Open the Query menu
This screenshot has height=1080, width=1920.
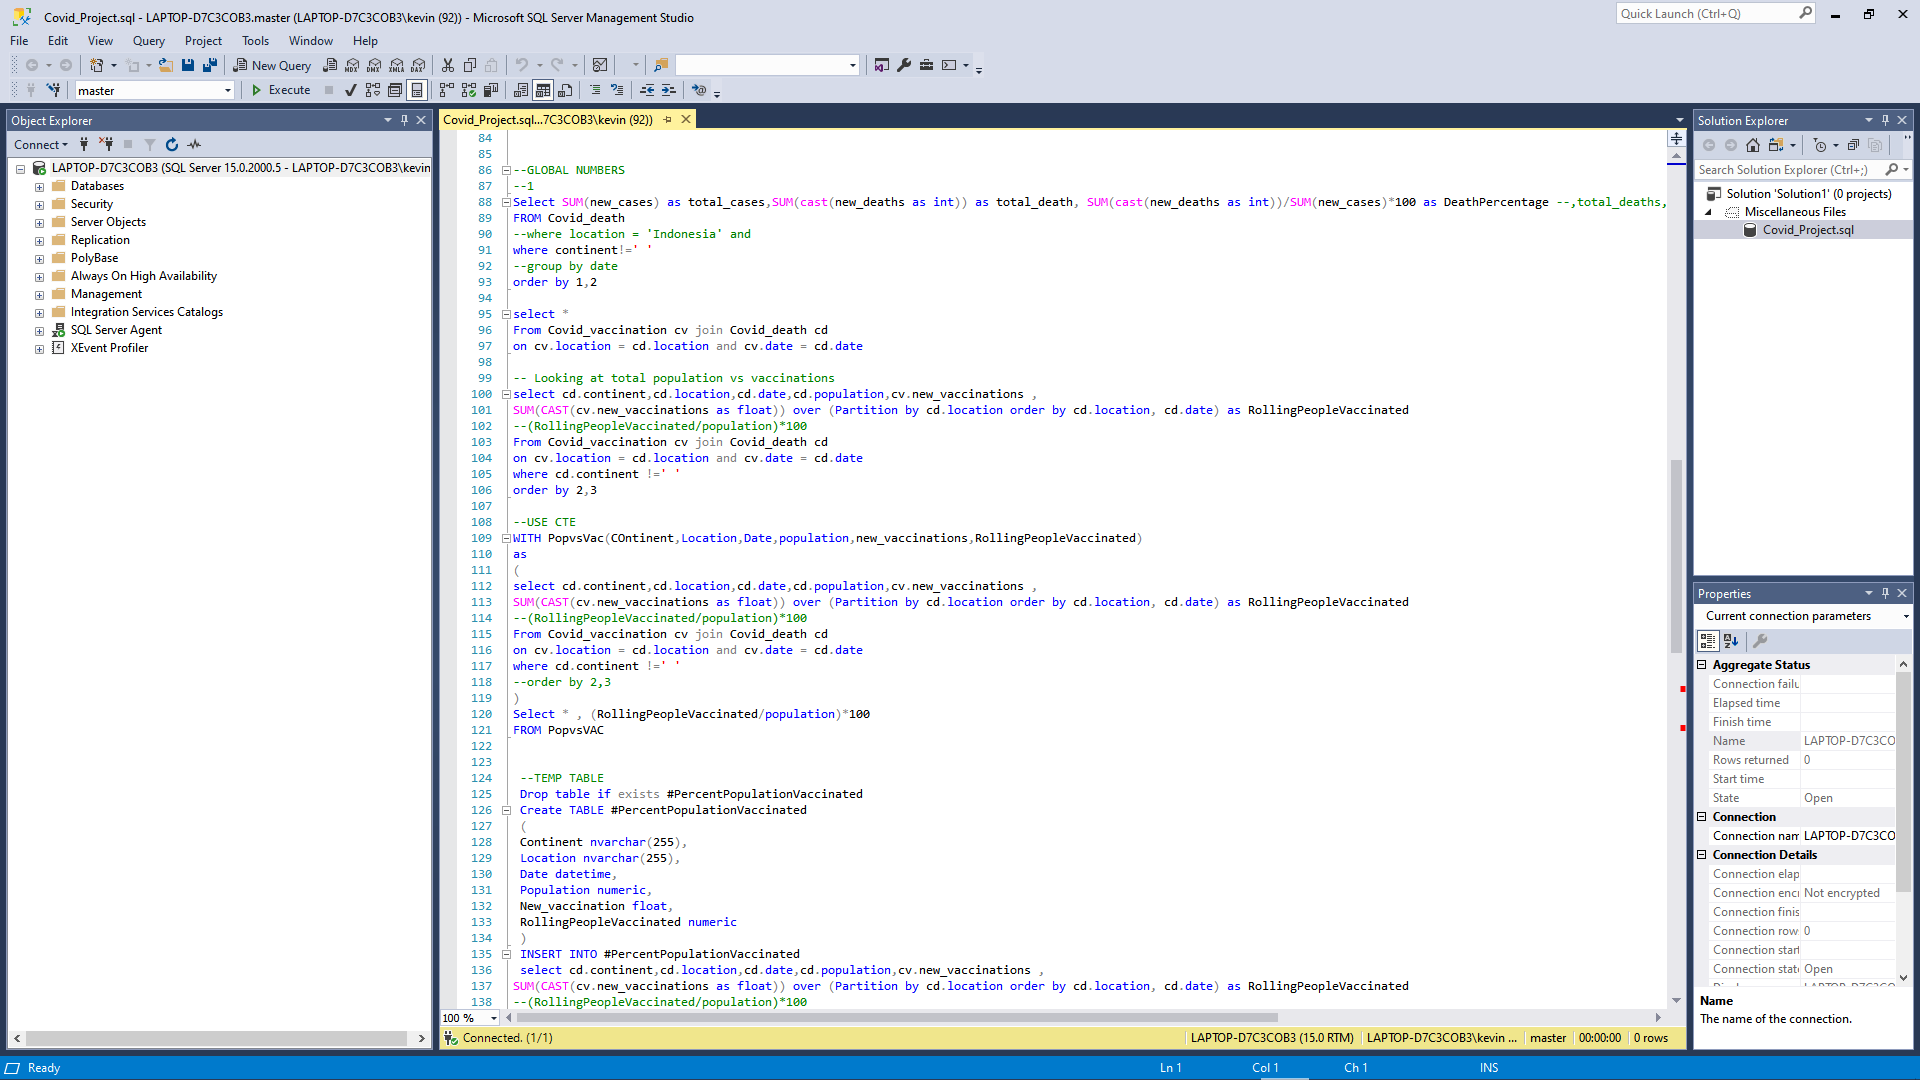click(148, 41)
